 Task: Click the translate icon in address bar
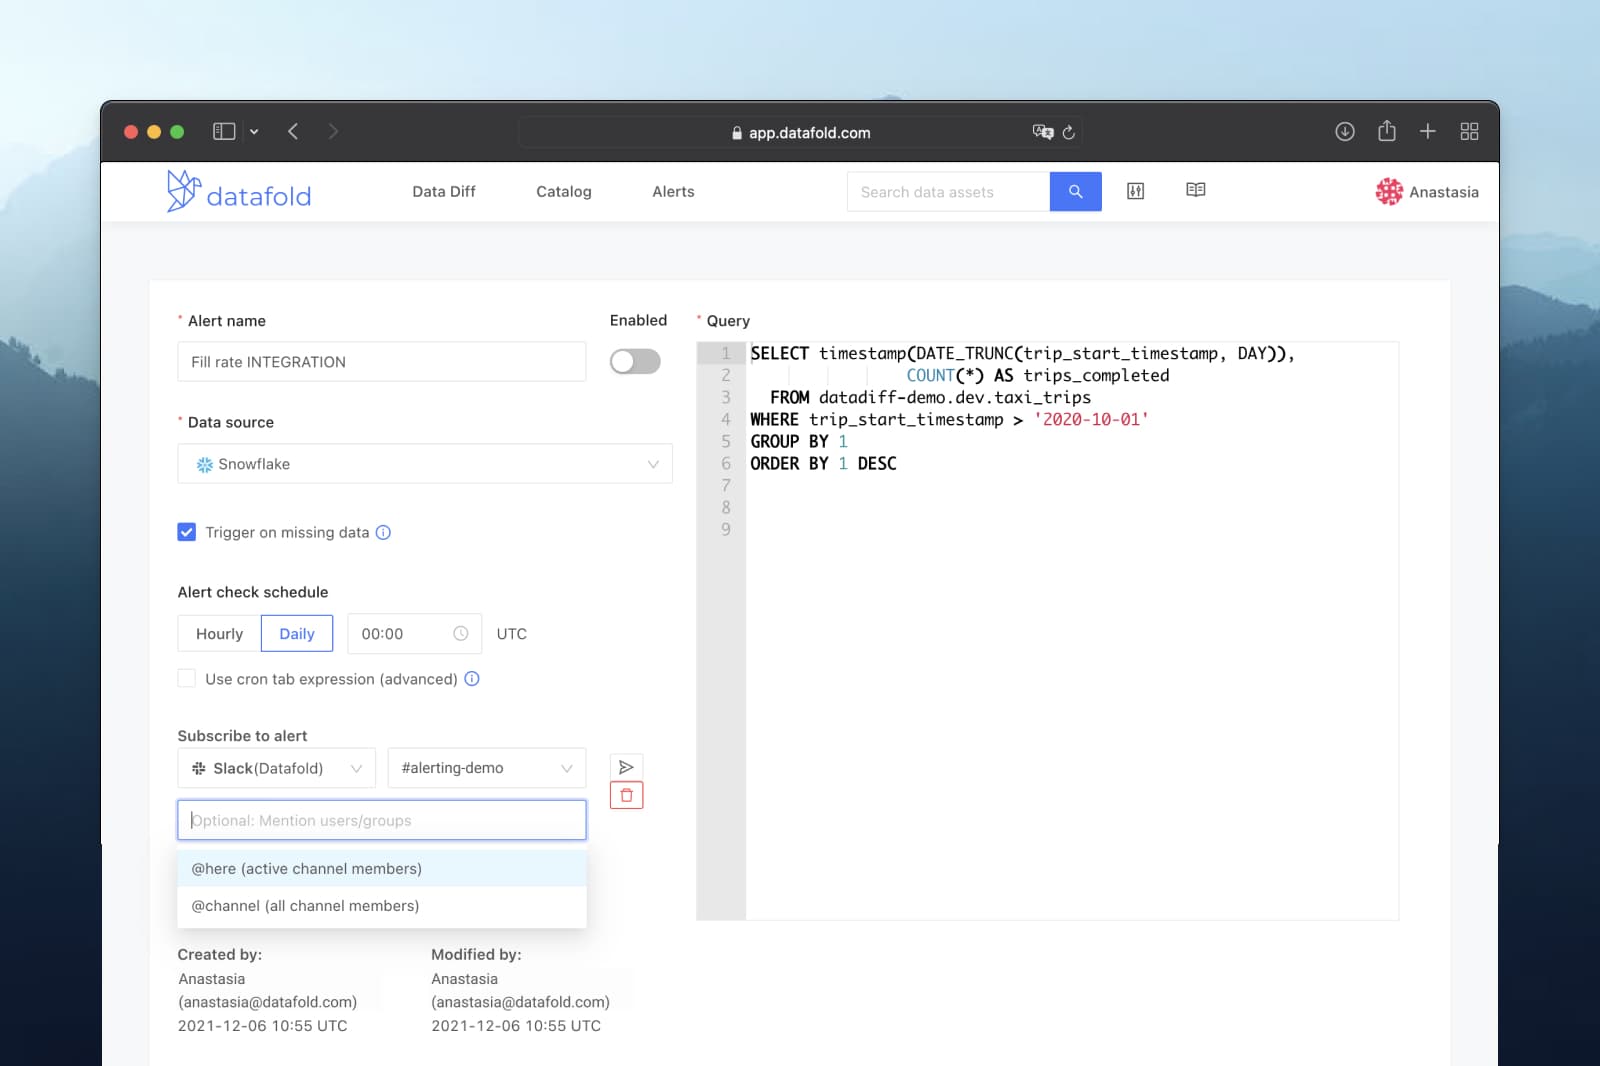(x=1043, y=132)
